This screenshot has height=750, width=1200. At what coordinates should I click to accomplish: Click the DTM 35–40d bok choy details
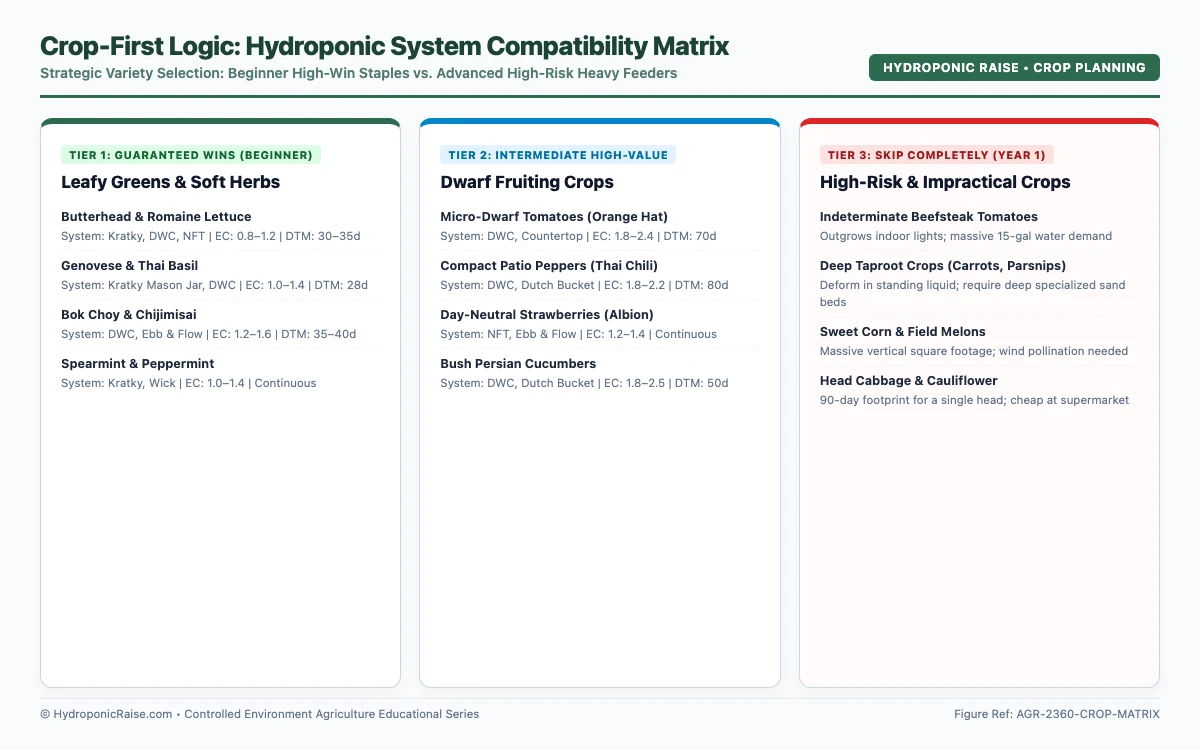pyautogui.click(x=209, y=334)
